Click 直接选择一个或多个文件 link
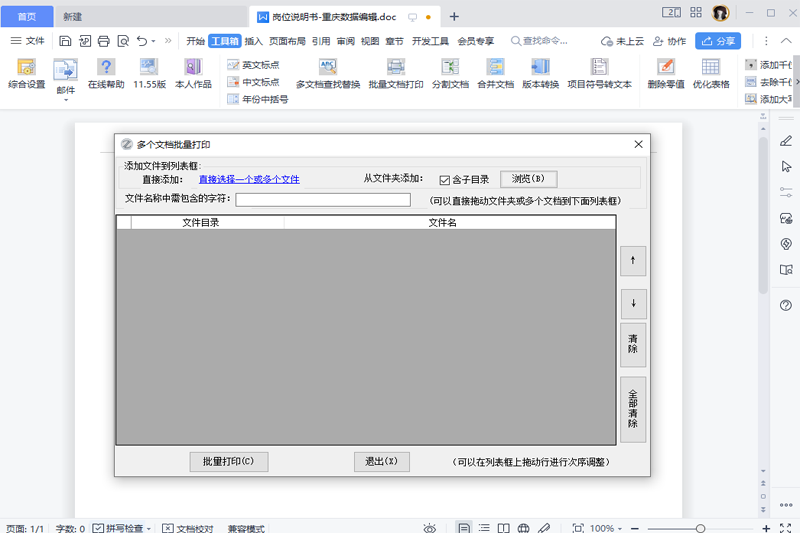This screenshot has width=800, height=533. pos(249,180)
